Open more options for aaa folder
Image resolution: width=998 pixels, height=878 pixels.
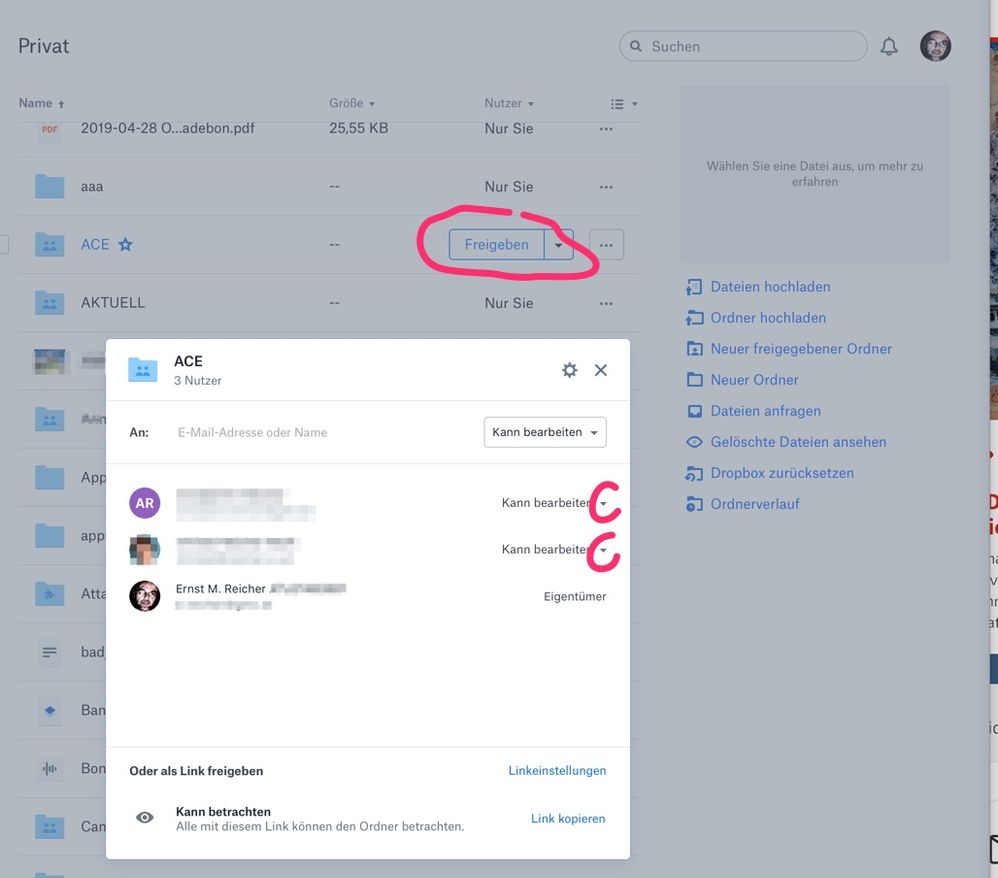(606, 187)
